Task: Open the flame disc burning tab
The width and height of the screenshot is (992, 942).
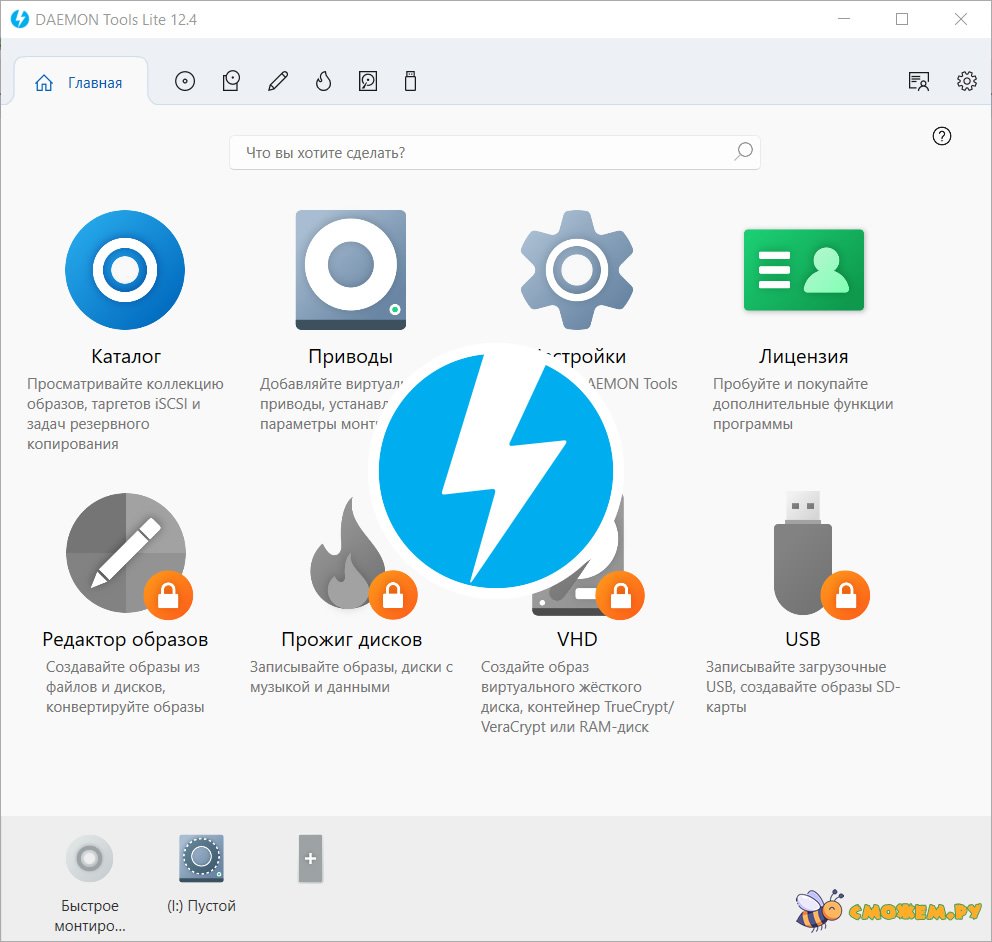Action: 323,82
